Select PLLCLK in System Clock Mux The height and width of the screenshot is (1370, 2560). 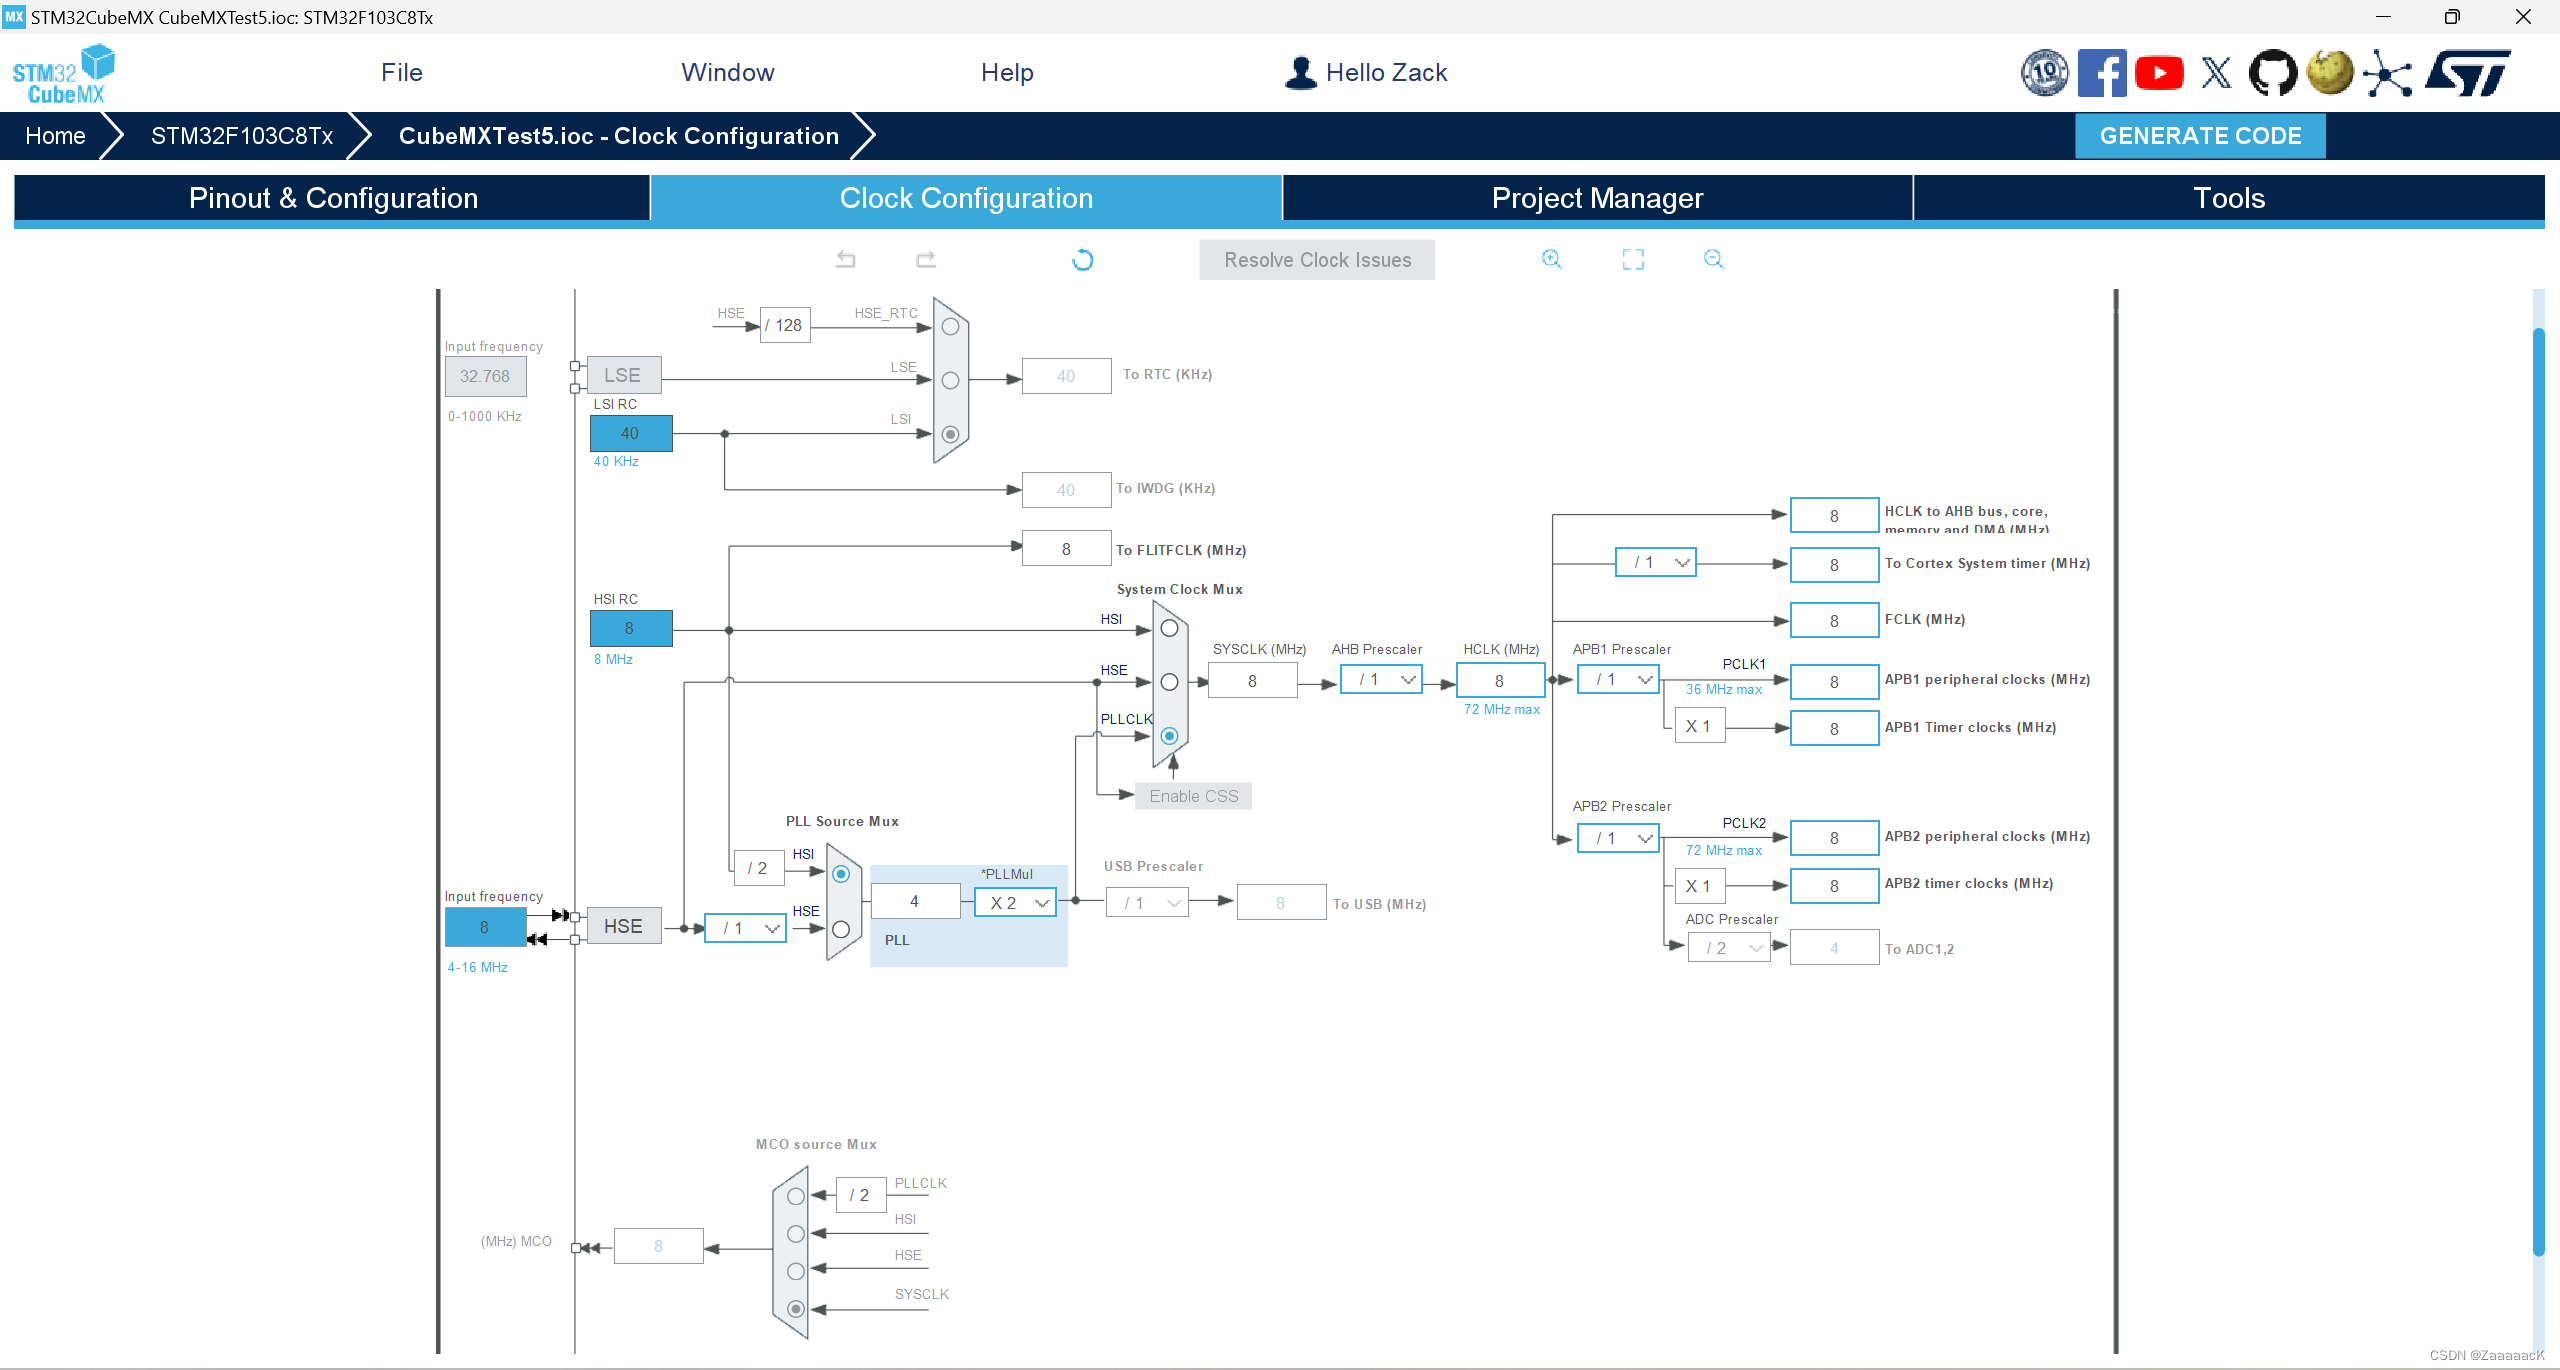(x=1169, y=736)
